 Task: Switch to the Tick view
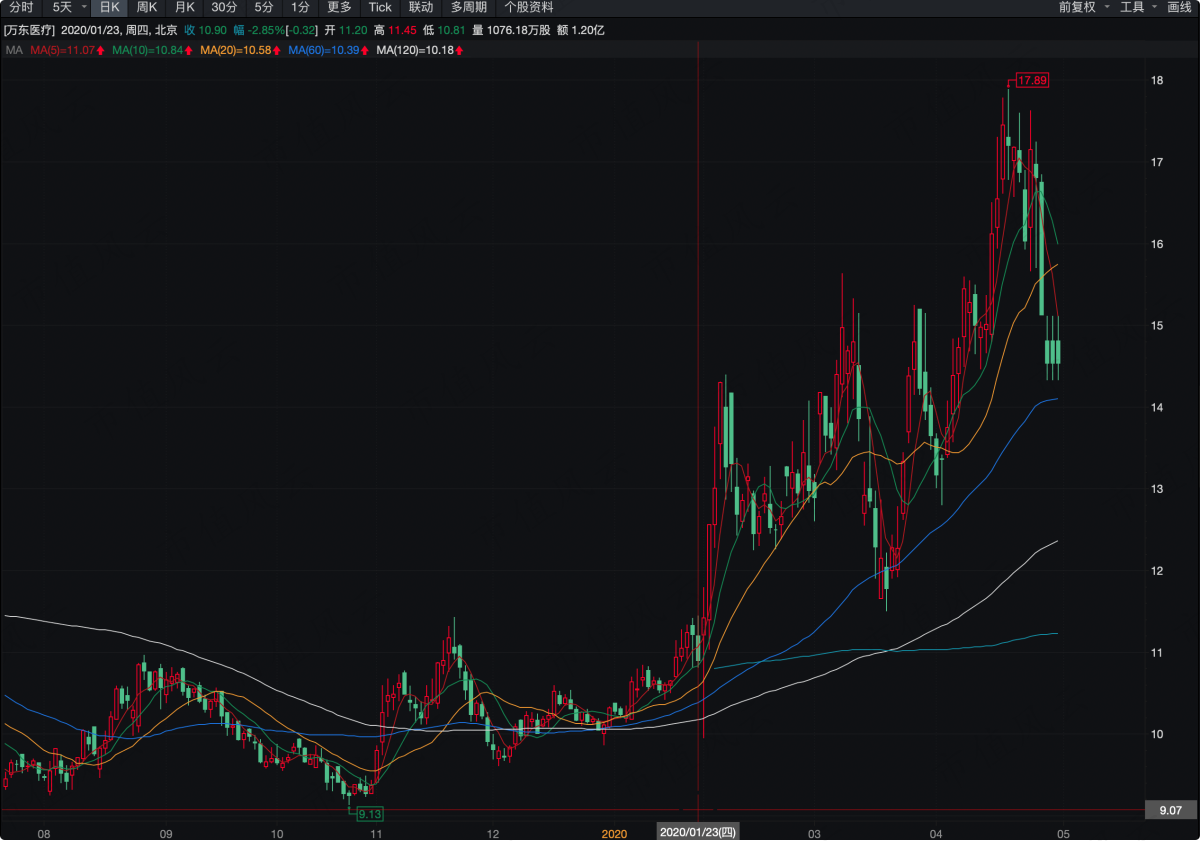click(x=380, y=7)
